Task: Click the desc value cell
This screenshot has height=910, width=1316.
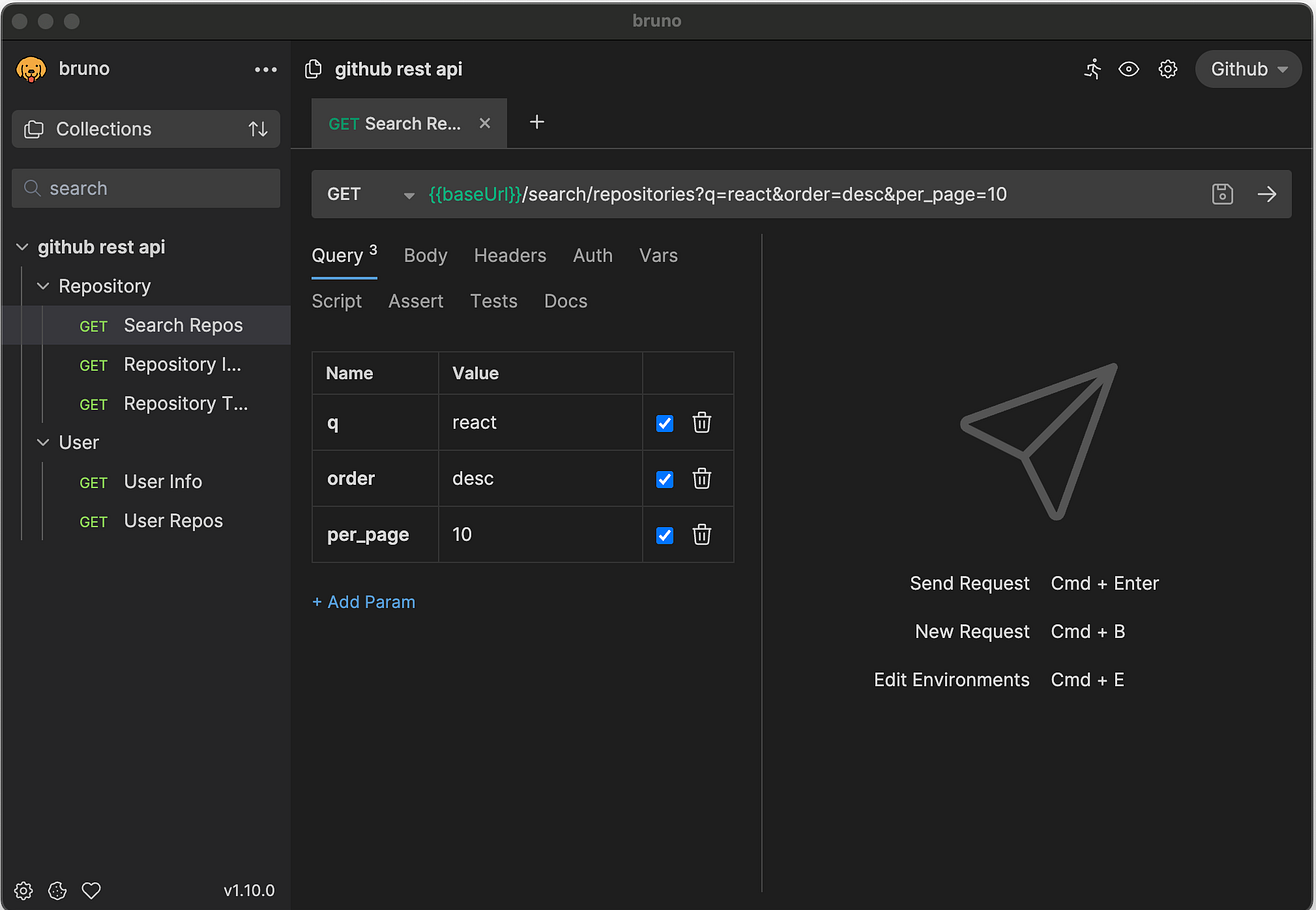Action: 541,479
